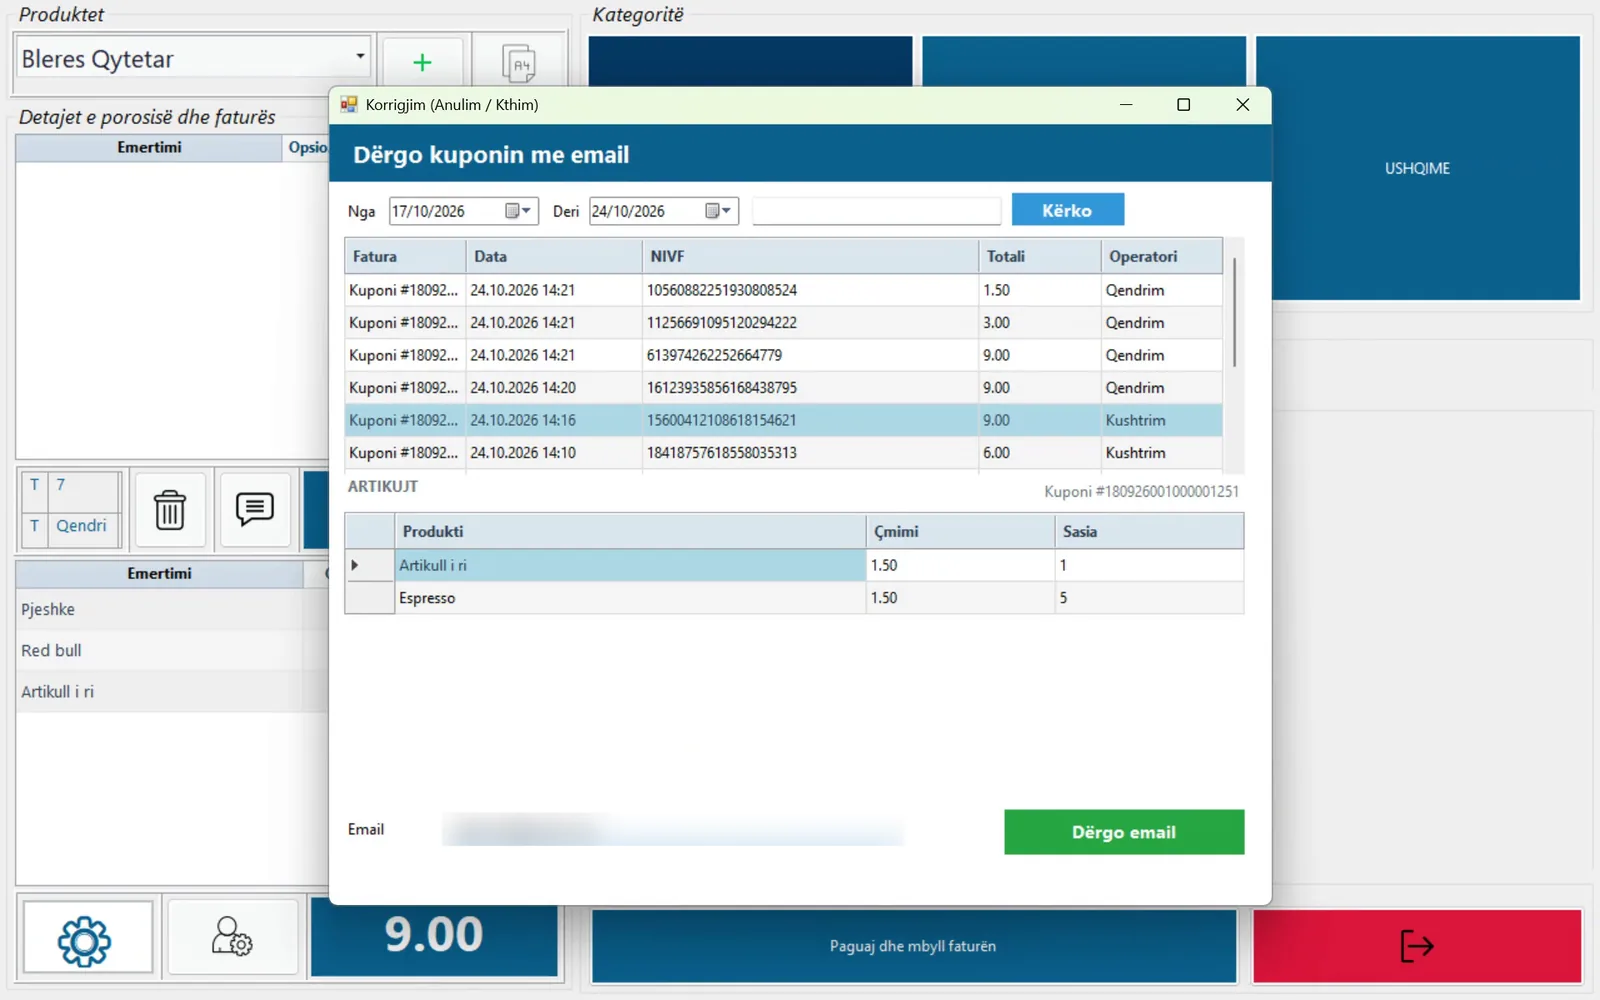Click the red logout exit icon
Screen dimensions: 1600x1000
[x=1417, y=946]
